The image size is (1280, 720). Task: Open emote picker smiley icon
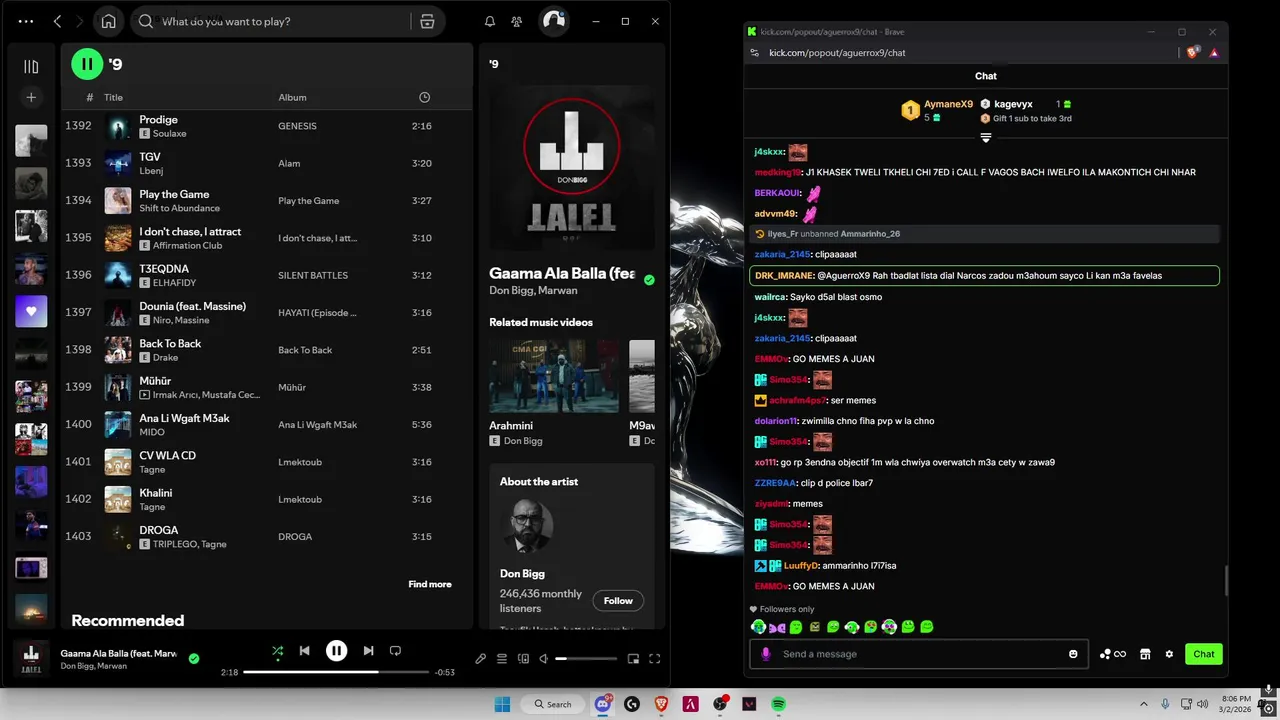point(1073,654)
